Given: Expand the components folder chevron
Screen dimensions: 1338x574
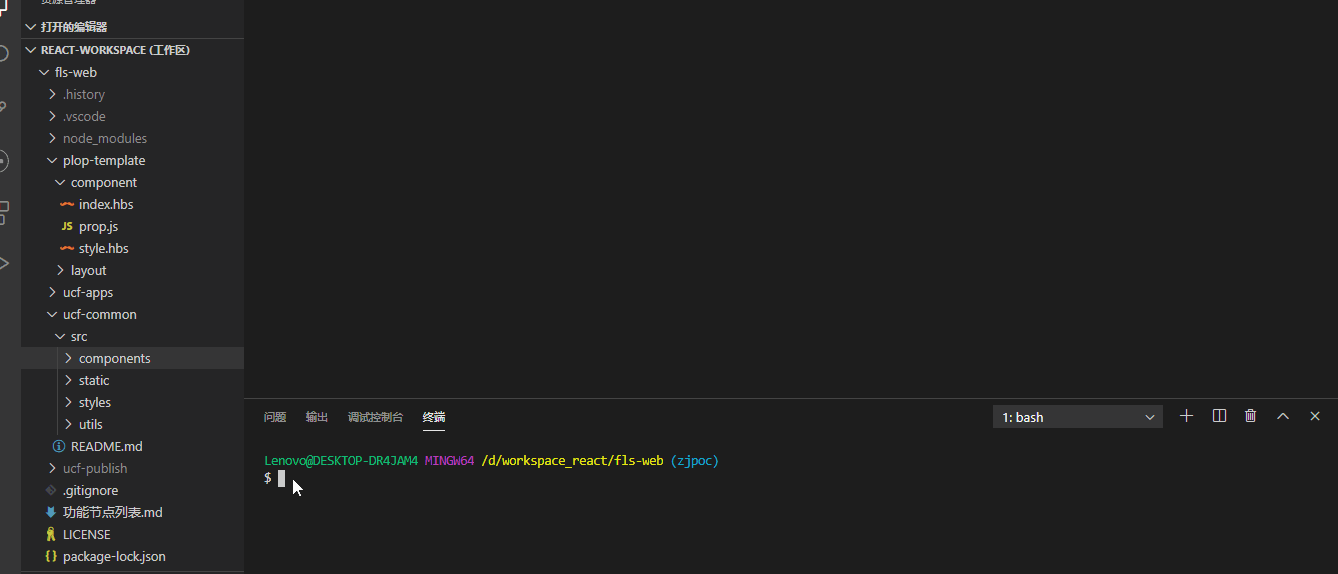Looking at the screenshot, I should (x=68, y=358).
